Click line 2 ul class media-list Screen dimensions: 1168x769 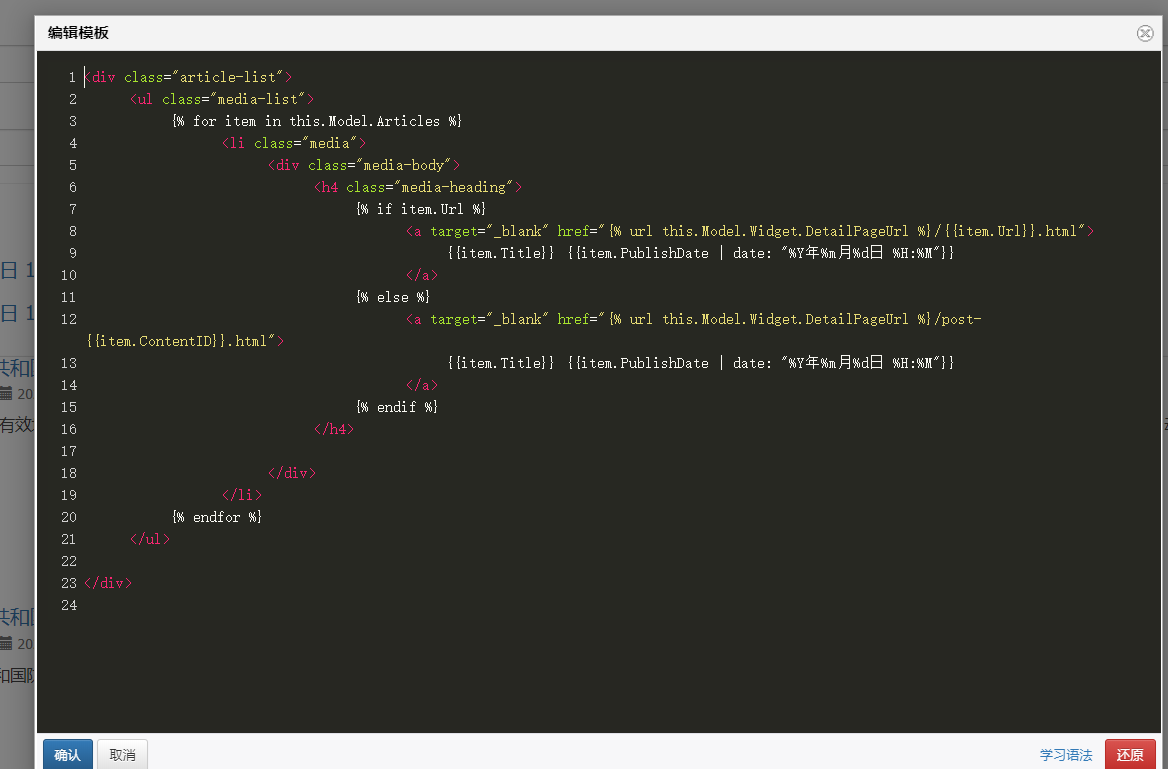[x=222, y=99]
